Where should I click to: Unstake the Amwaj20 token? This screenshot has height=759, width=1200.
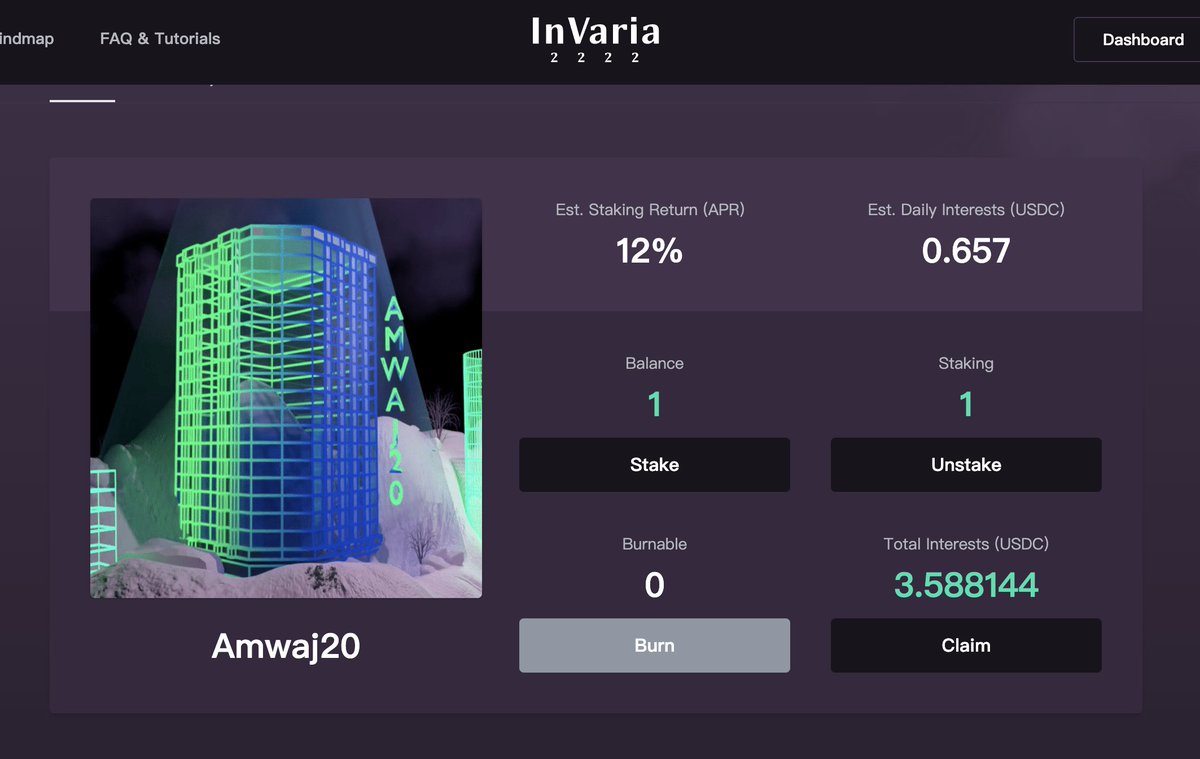[965, 464]
